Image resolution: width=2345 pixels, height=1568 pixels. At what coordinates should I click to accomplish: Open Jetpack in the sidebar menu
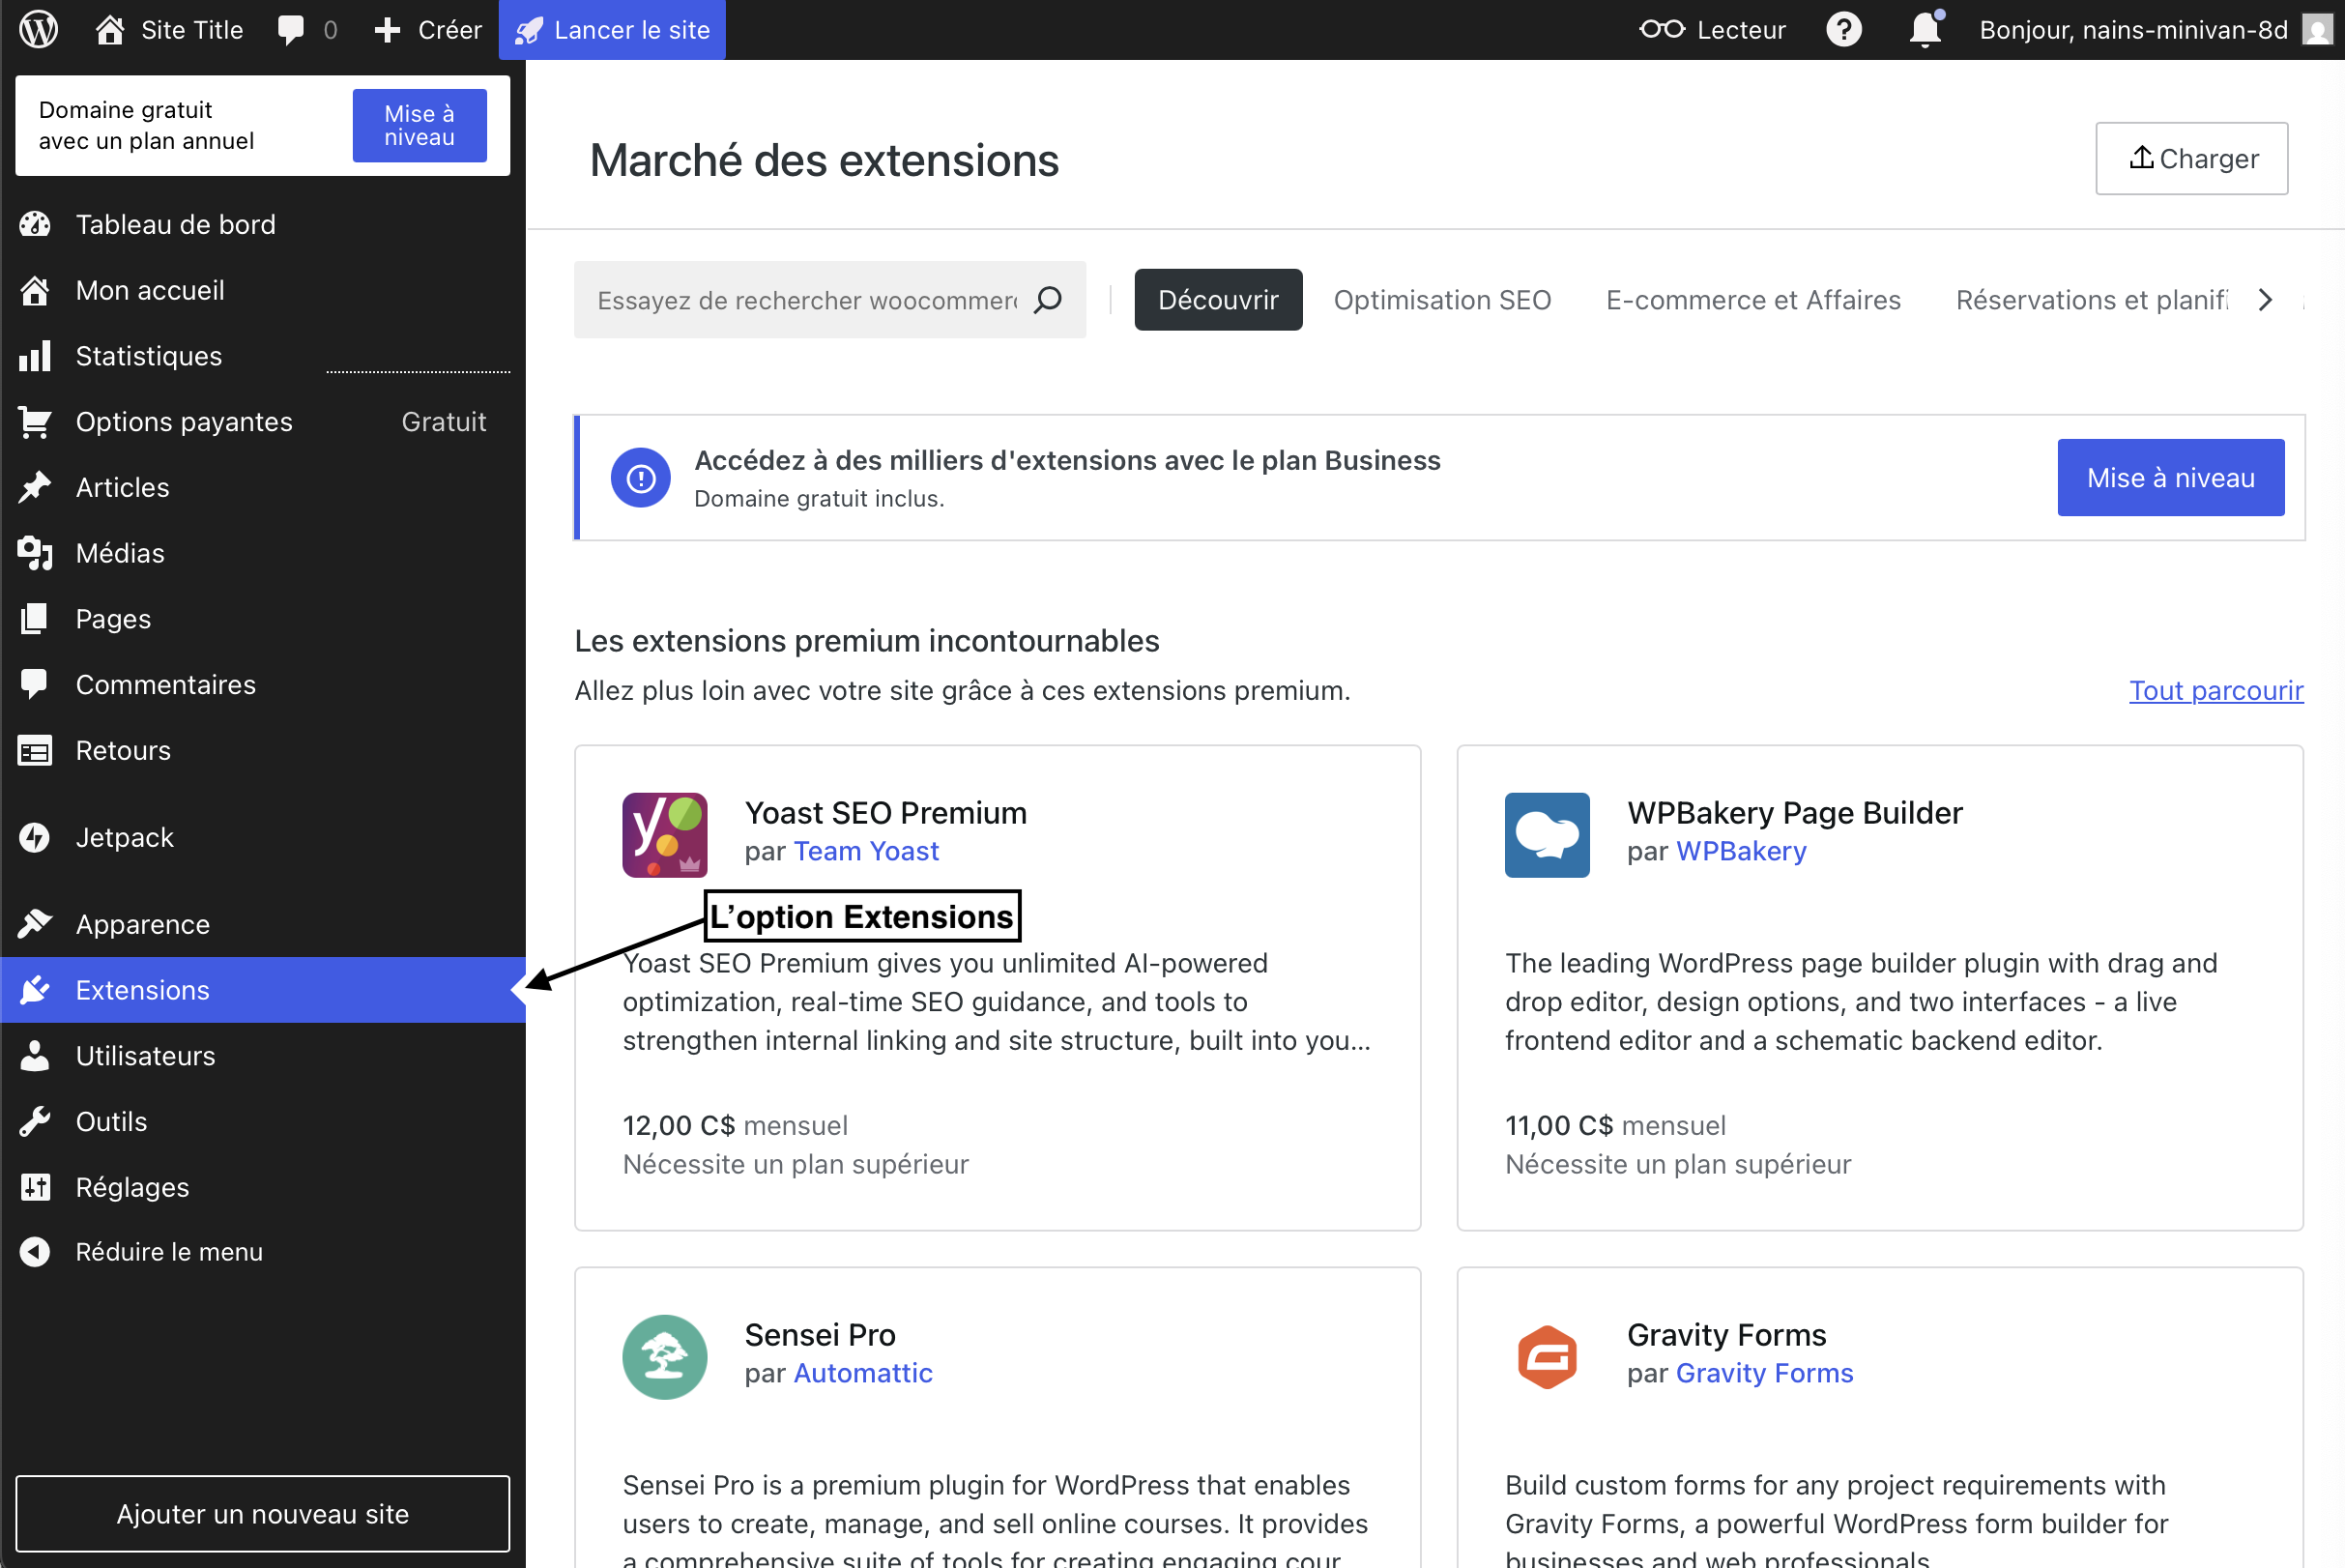pyautogui.click(x=124, y=837)
